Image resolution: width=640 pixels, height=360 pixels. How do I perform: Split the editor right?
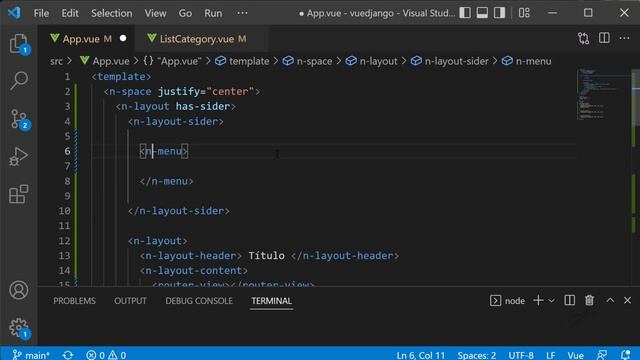pyautogui.click(x=604, y=38)
